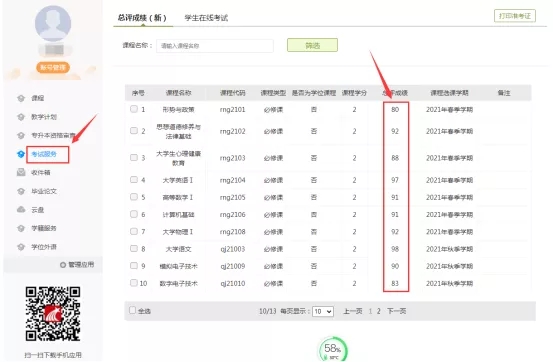Click the grade 98 for 大学语文
Screen dimensions: 553x362
click(395, 249)
